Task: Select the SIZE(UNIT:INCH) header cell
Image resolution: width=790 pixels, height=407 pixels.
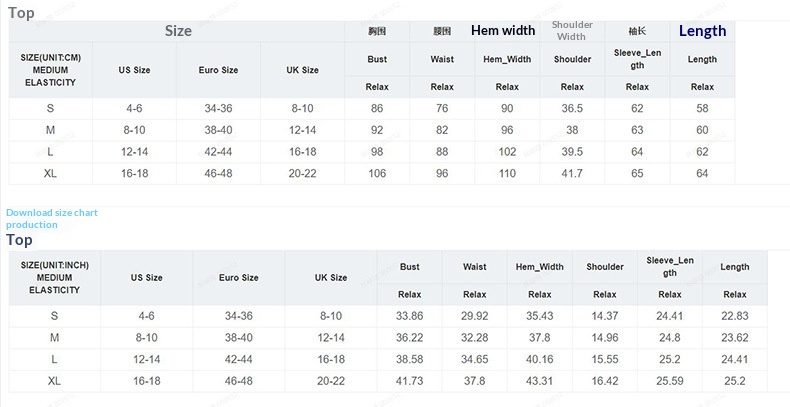Action: click(54, 277)
